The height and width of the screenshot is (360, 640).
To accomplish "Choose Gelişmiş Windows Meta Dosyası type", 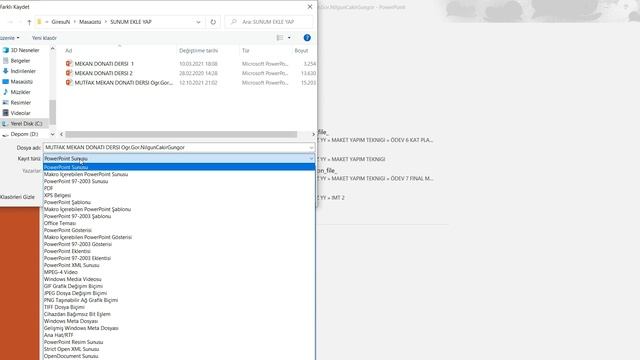I will (179, 328).
